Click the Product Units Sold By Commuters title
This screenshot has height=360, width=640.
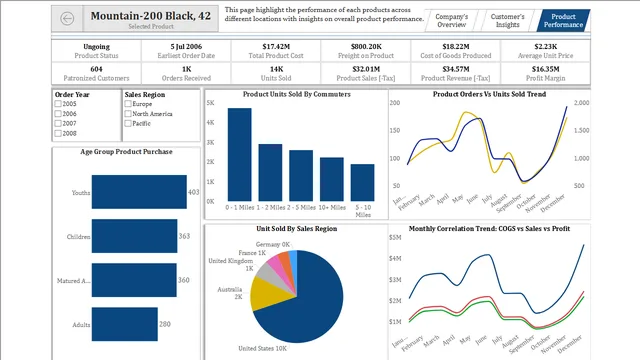pyautogui.click(x=297, y=94)
